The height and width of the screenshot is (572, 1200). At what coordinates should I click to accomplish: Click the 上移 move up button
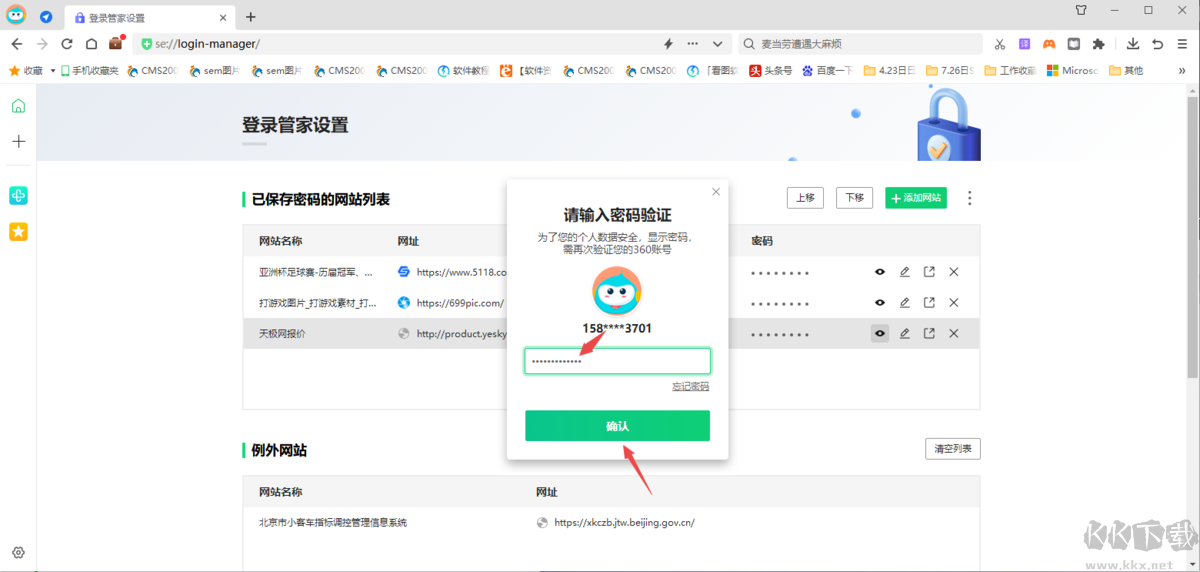[805, 198]
